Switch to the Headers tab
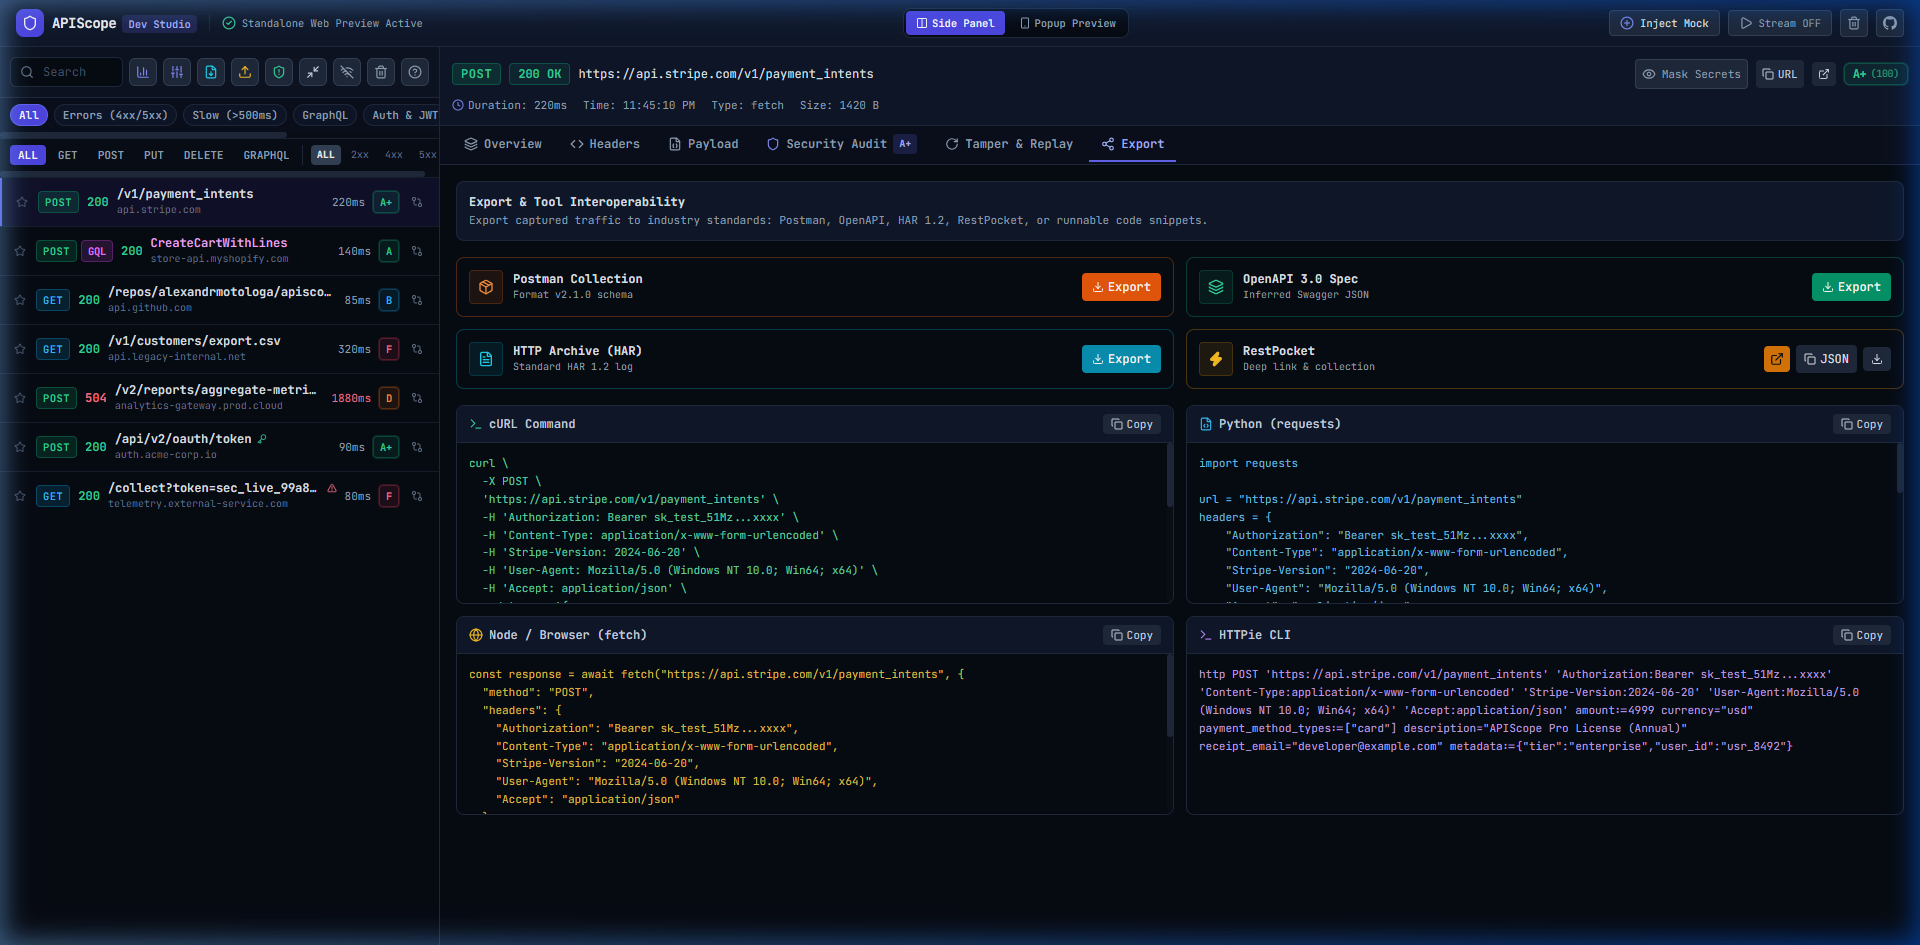This screenshot has width=1920, height=945. (x=605, y=144)
